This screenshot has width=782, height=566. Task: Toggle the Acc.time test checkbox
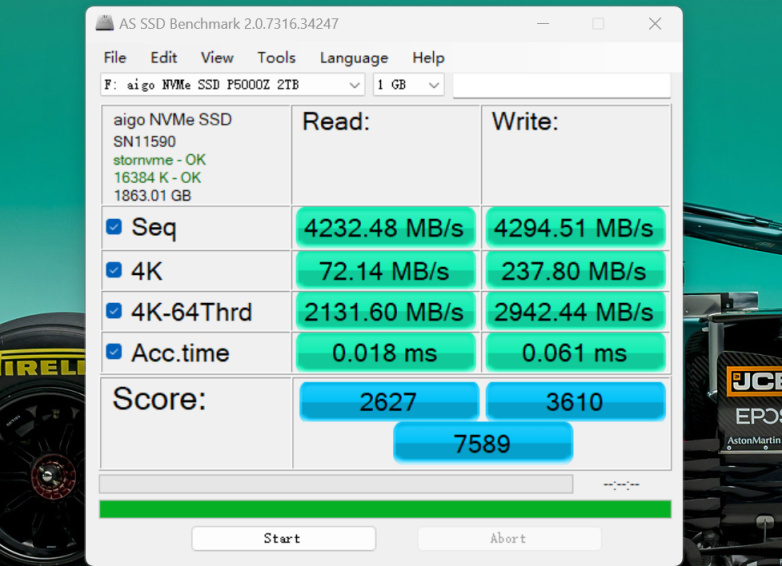(x=114, y=352)
